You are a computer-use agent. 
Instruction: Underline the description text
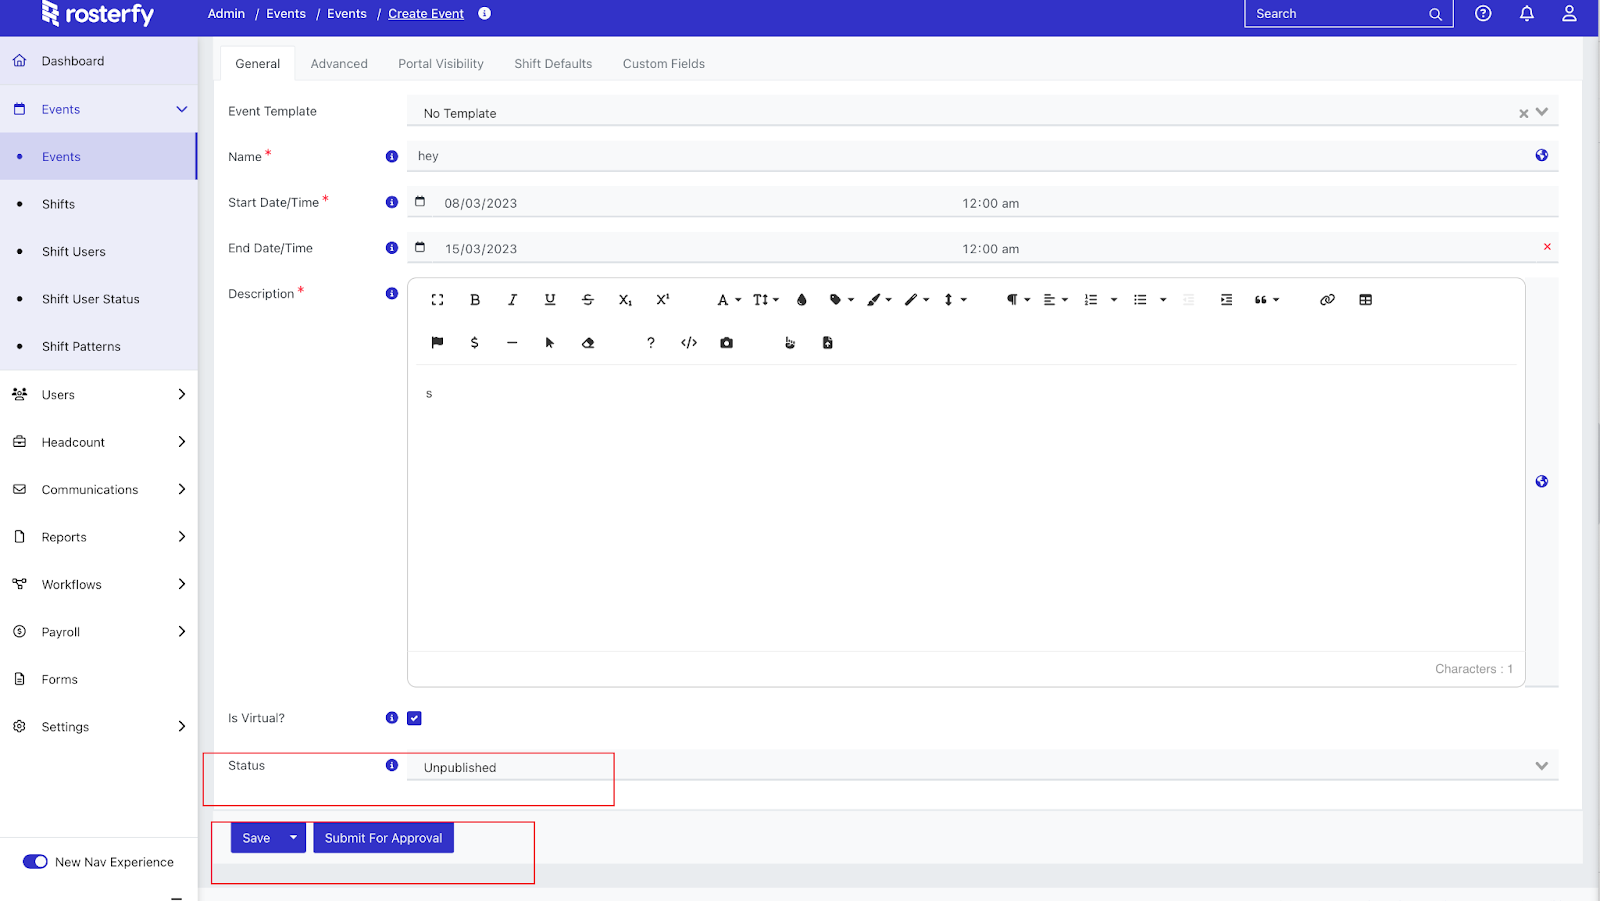550,300
